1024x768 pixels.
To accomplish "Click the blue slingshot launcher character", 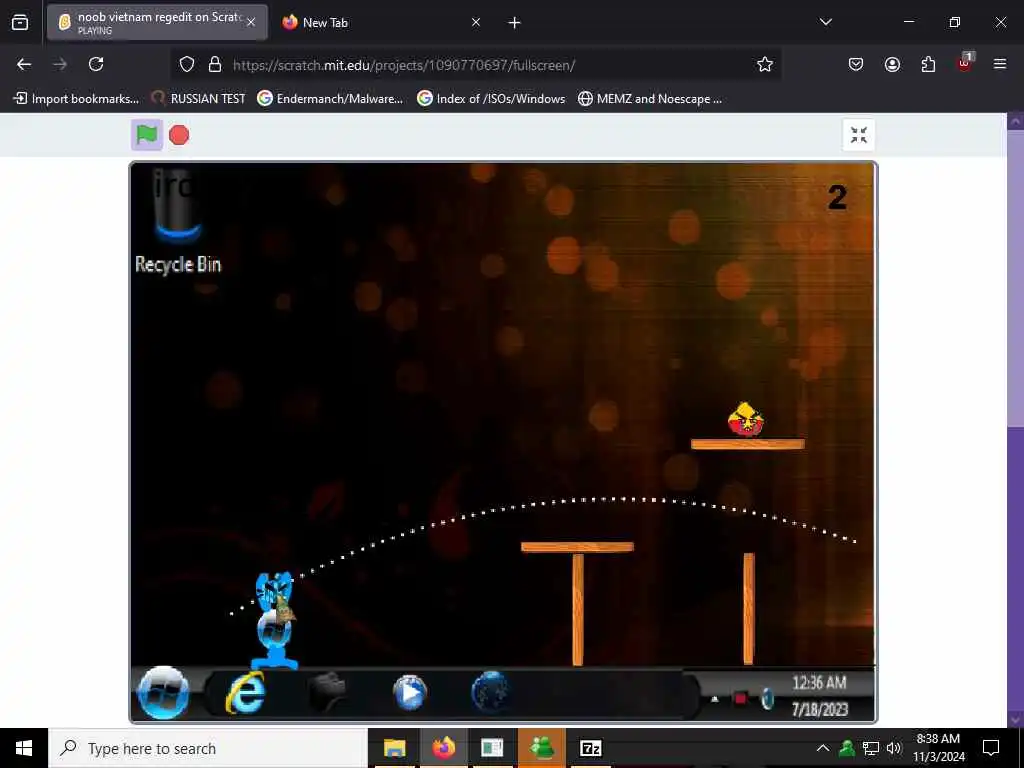I will pyautogui.click(x=275, y=620).
